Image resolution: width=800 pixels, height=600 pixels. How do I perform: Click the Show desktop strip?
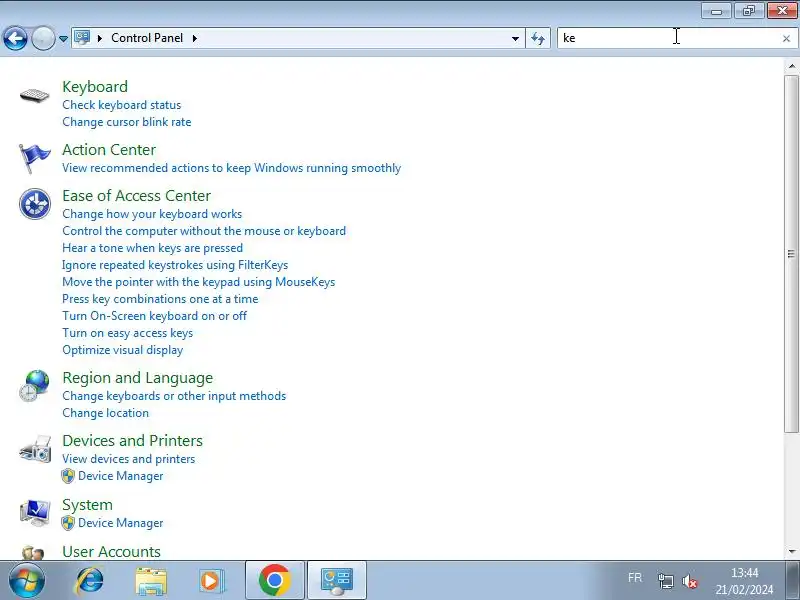792,580
